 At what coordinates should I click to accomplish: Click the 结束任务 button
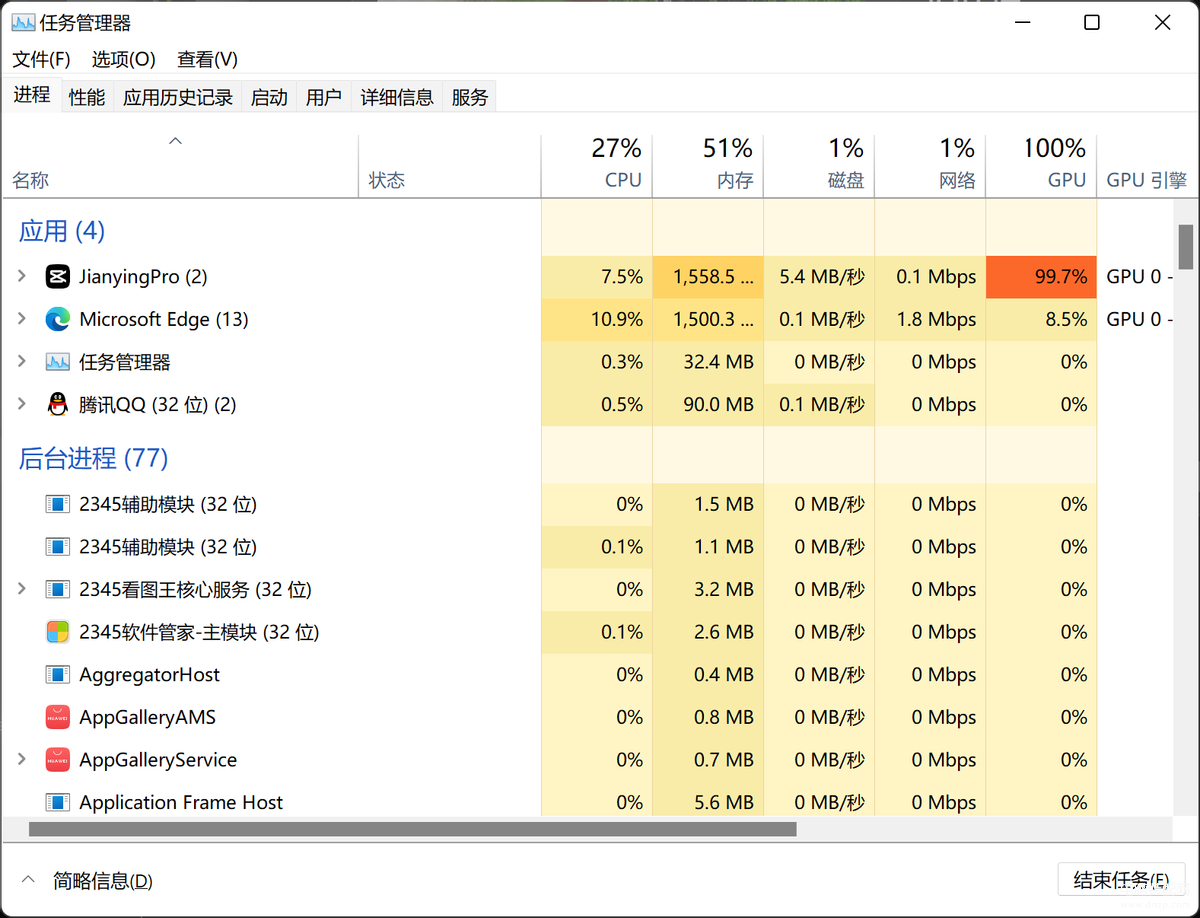pos(1121,880)
